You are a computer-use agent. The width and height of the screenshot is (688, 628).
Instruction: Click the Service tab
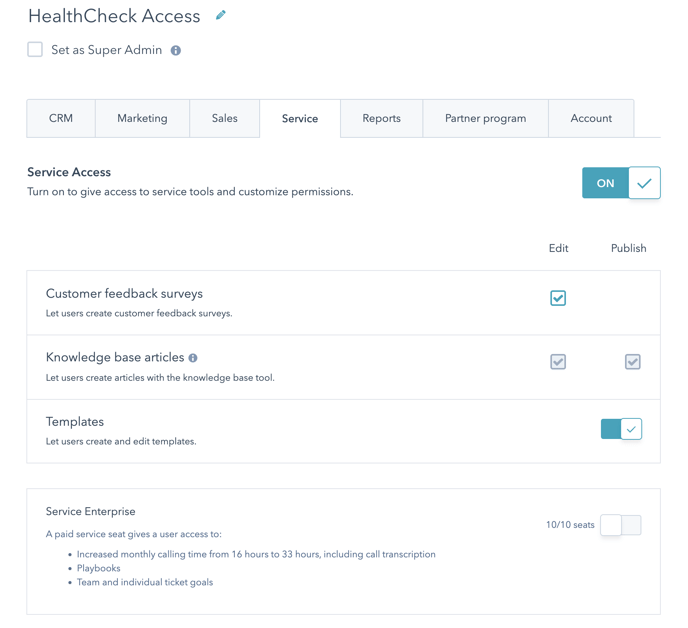(300, 118)
